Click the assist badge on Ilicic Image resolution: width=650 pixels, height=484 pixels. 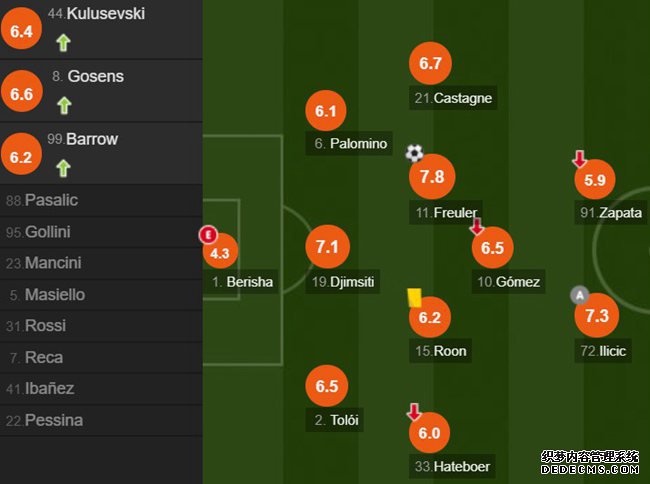(x=580, y=295)
